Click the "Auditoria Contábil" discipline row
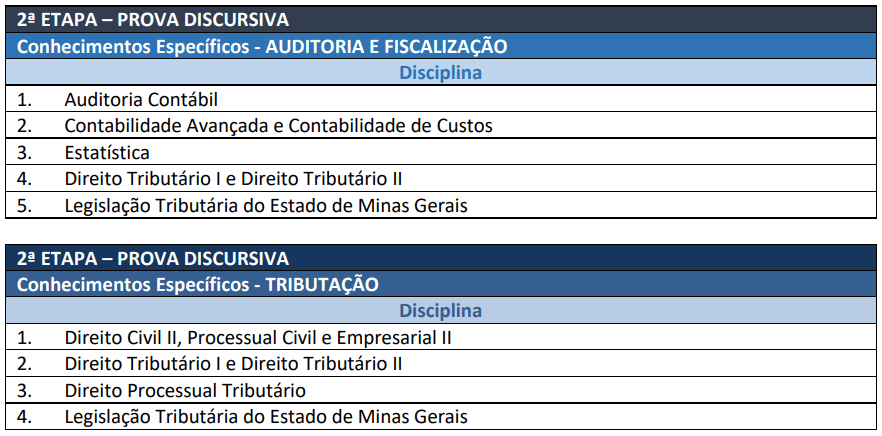 [141, 100]
